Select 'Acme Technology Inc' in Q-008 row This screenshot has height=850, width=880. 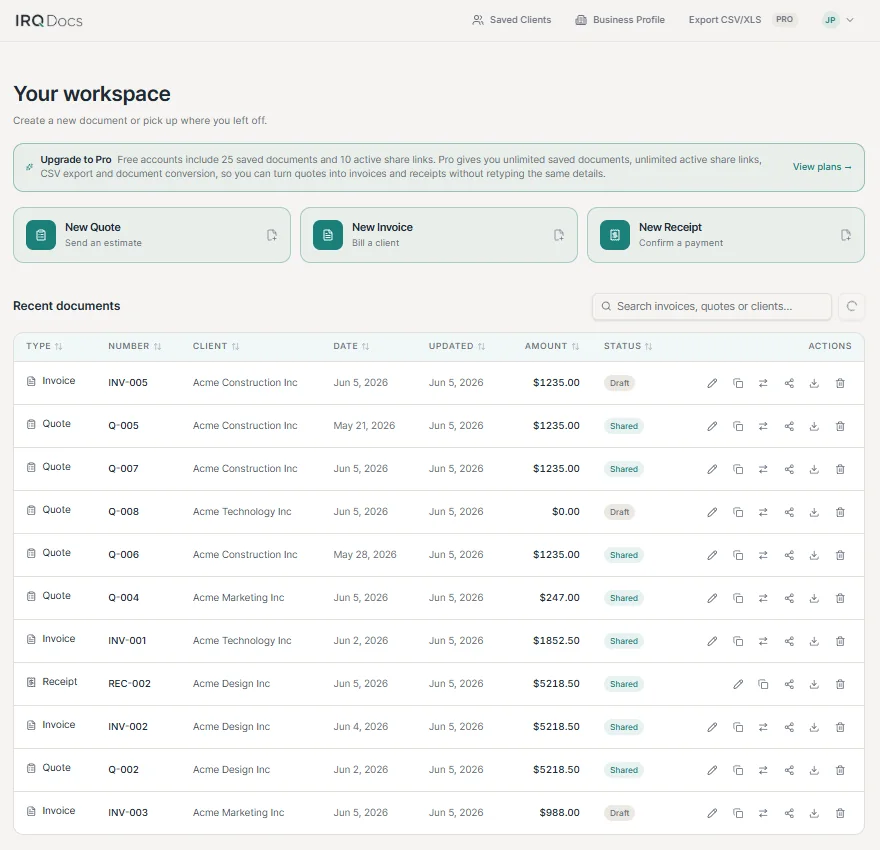(x=242, y=512)
